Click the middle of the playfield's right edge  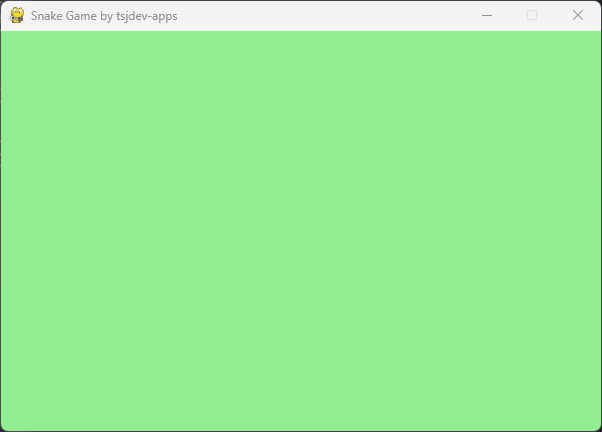pyautogui.click(x=597, y=231)
